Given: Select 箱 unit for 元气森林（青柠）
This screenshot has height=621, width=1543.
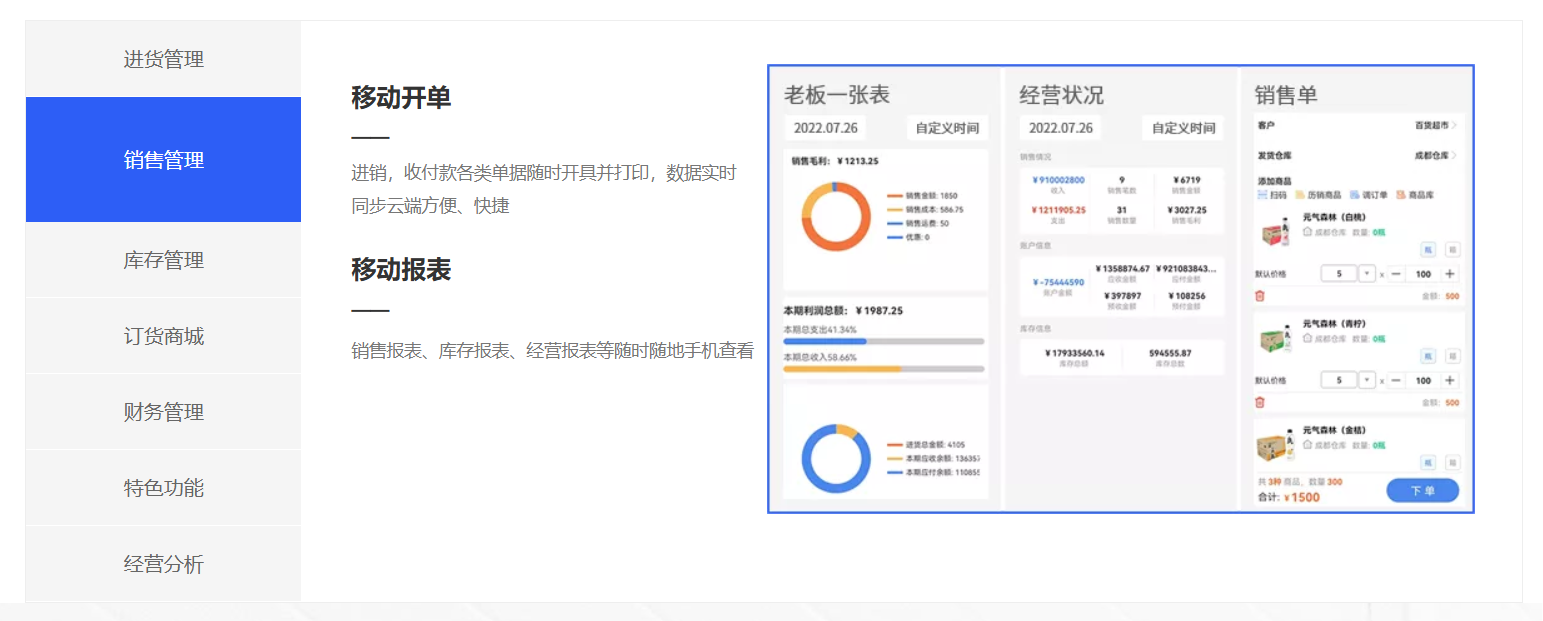Looking at the screenshot, I should pyautogui.click(x=1453, y=356).
